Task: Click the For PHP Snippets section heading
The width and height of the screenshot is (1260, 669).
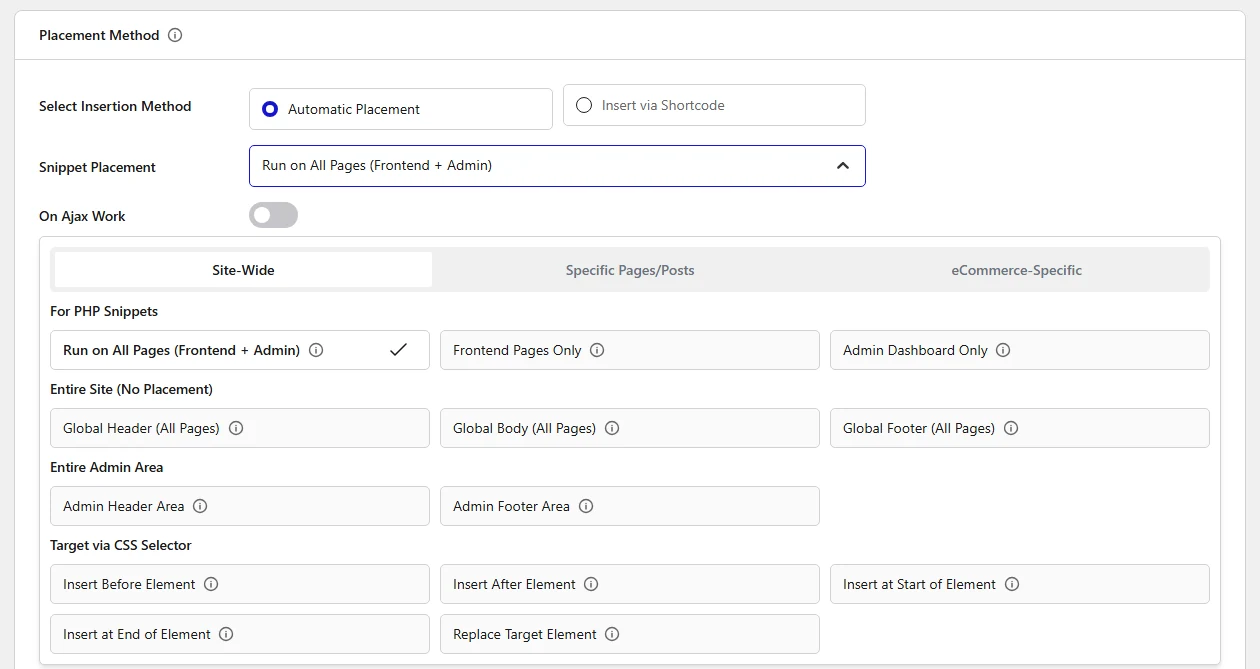Action: [x=104, y=311]
